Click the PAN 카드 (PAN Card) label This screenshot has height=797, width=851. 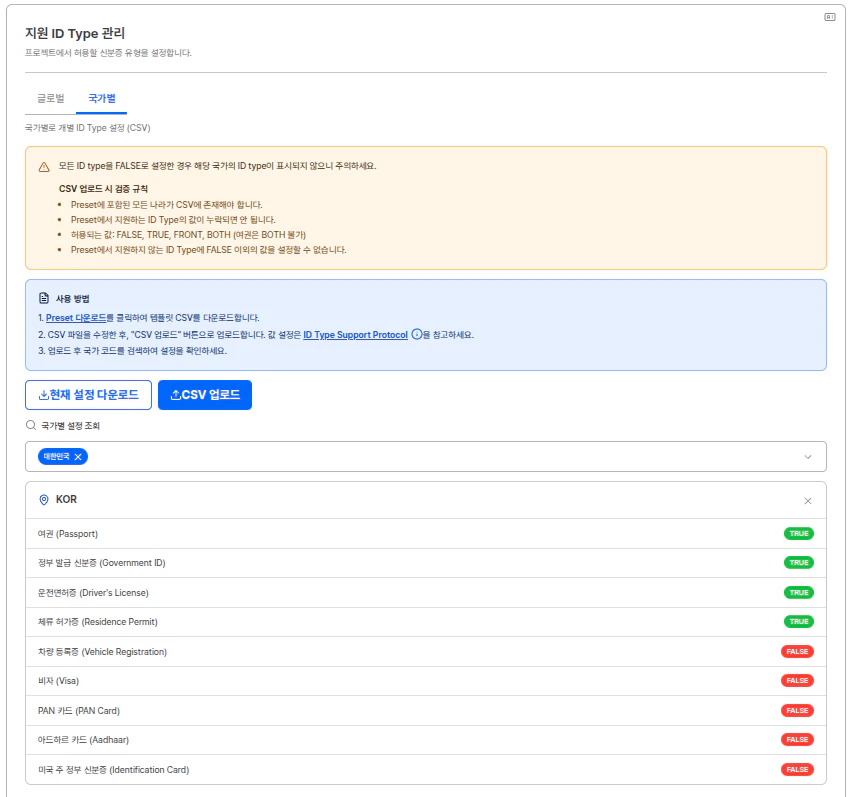tap(79, 711)
